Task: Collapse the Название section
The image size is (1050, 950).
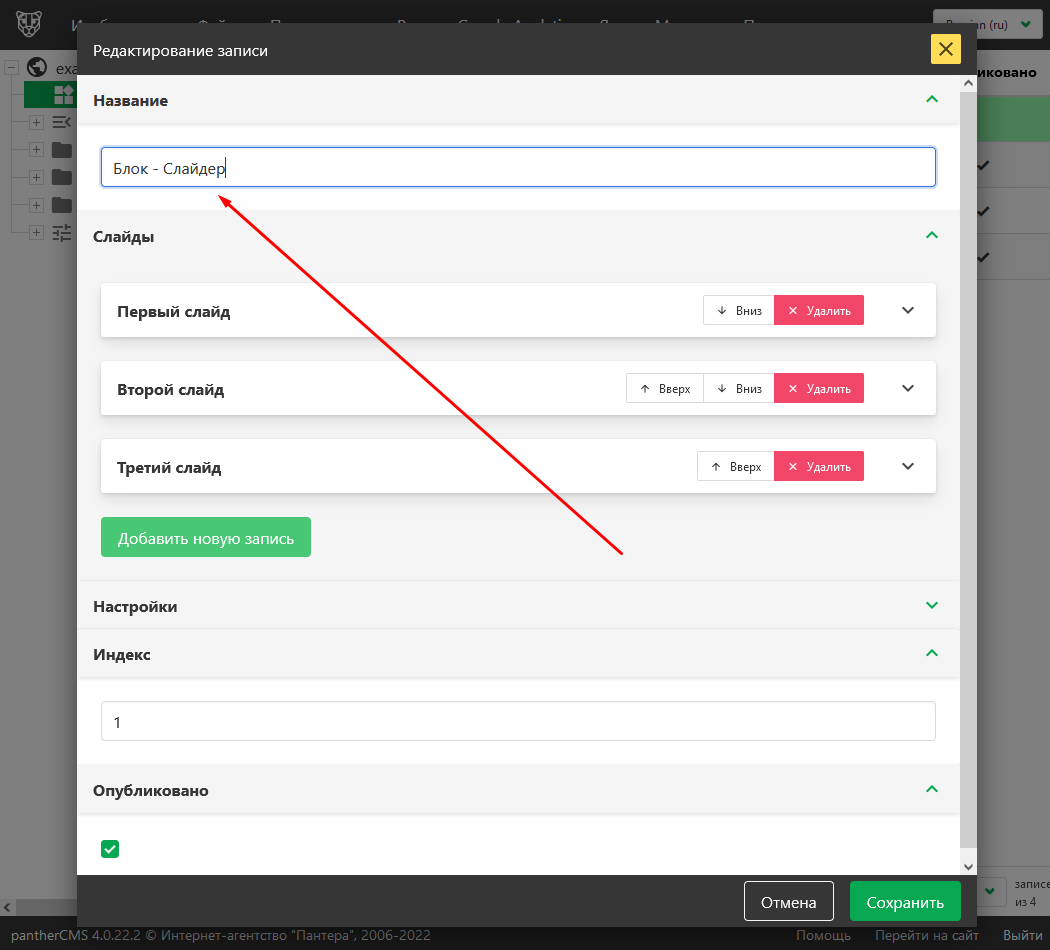Action: pyautogui.click(x=932, y=100)
